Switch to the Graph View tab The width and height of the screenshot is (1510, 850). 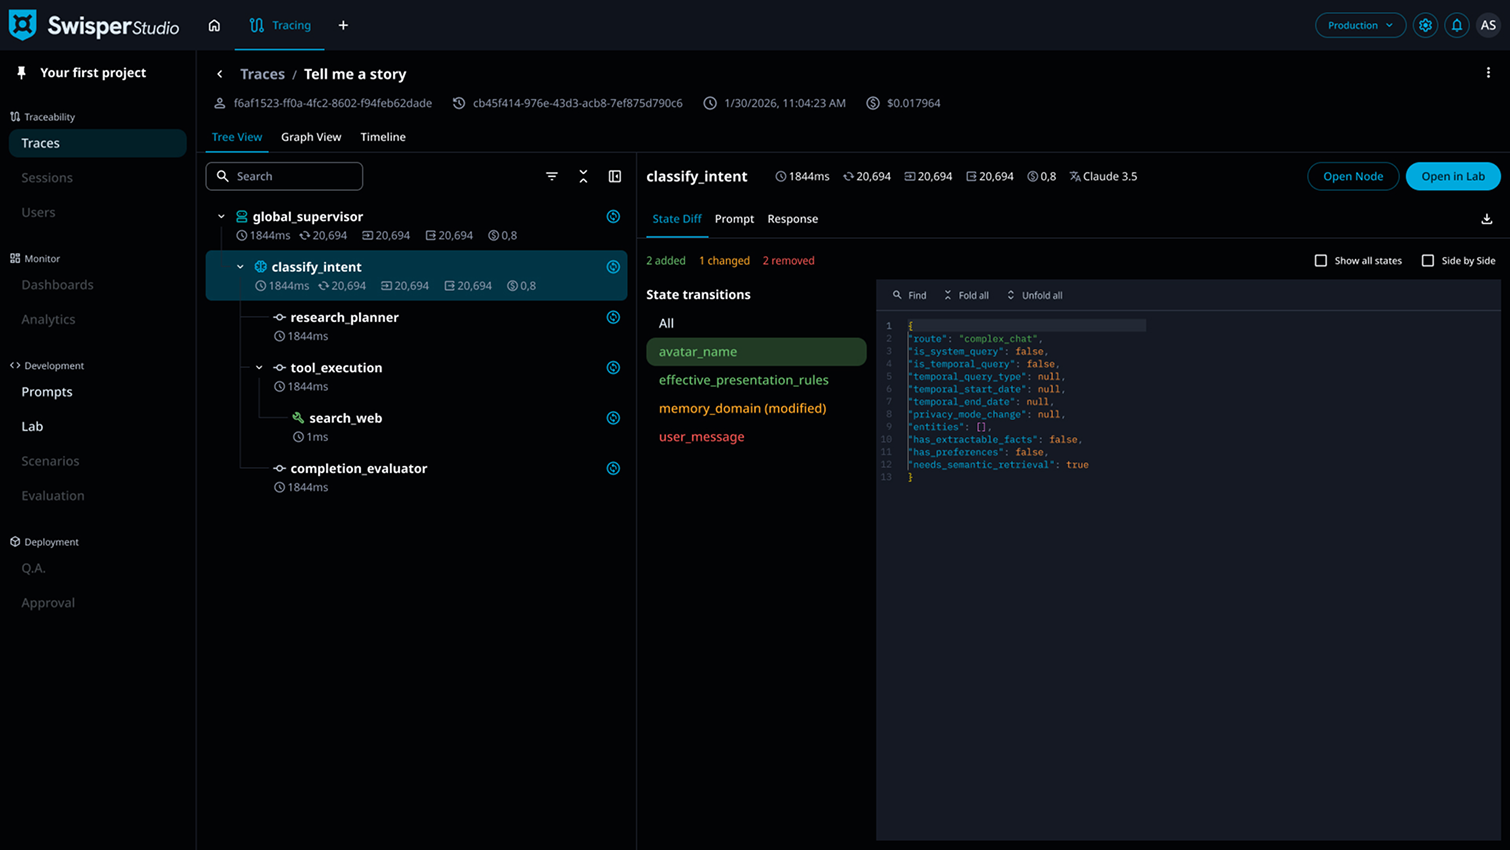[x=311, y=137]
